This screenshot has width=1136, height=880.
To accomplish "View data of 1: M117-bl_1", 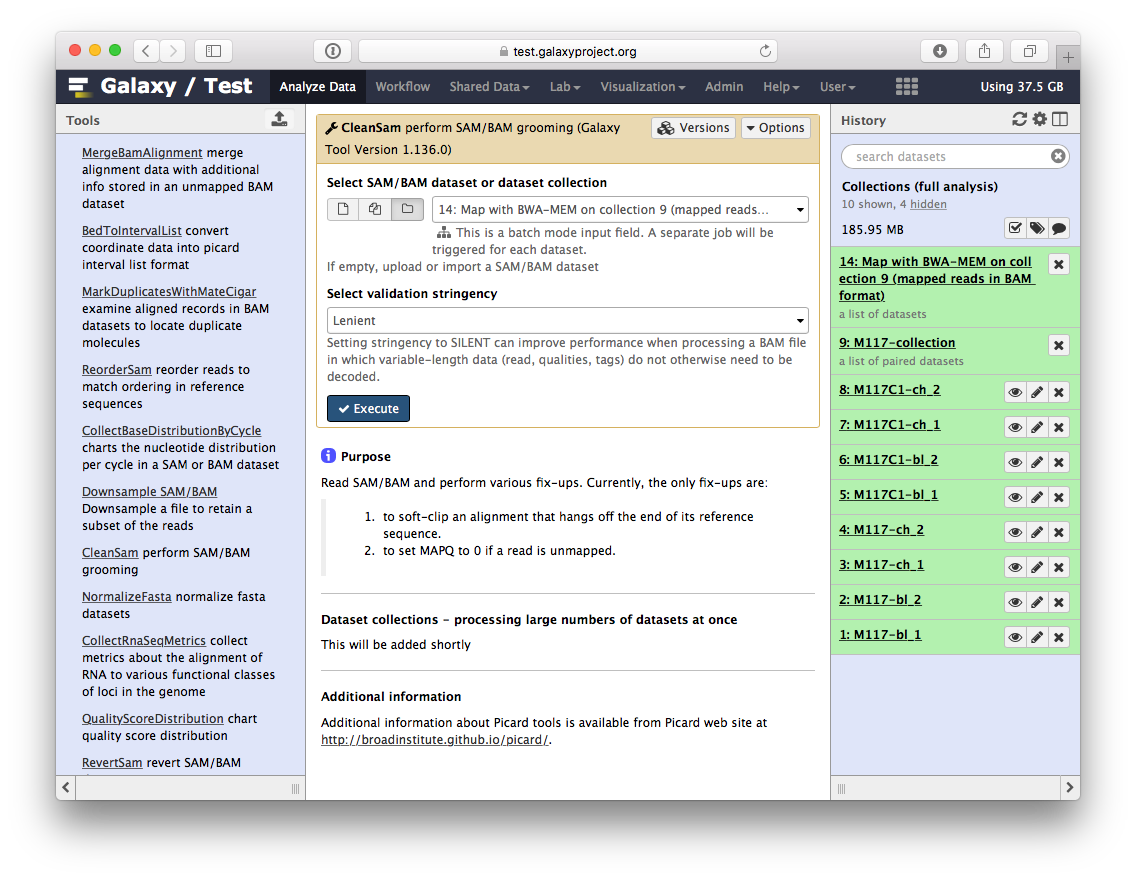I will (x=1015, y=637).
